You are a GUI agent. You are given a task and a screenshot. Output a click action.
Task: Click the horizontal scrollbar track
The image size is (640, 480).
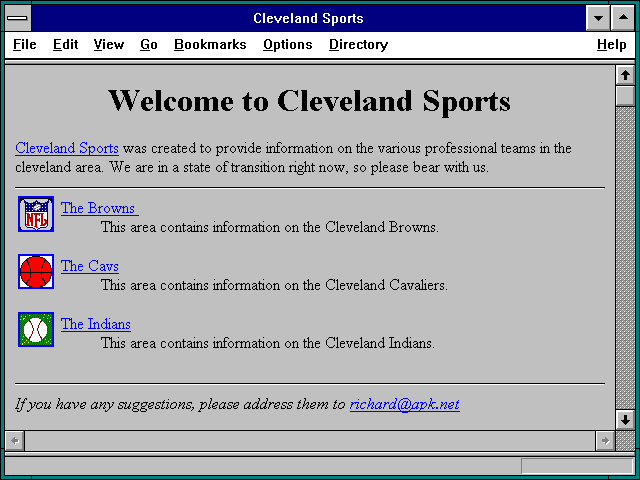point(310,441)
